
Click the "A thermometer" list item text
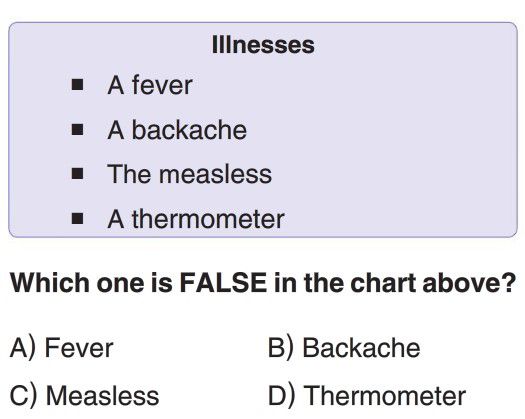196,219
